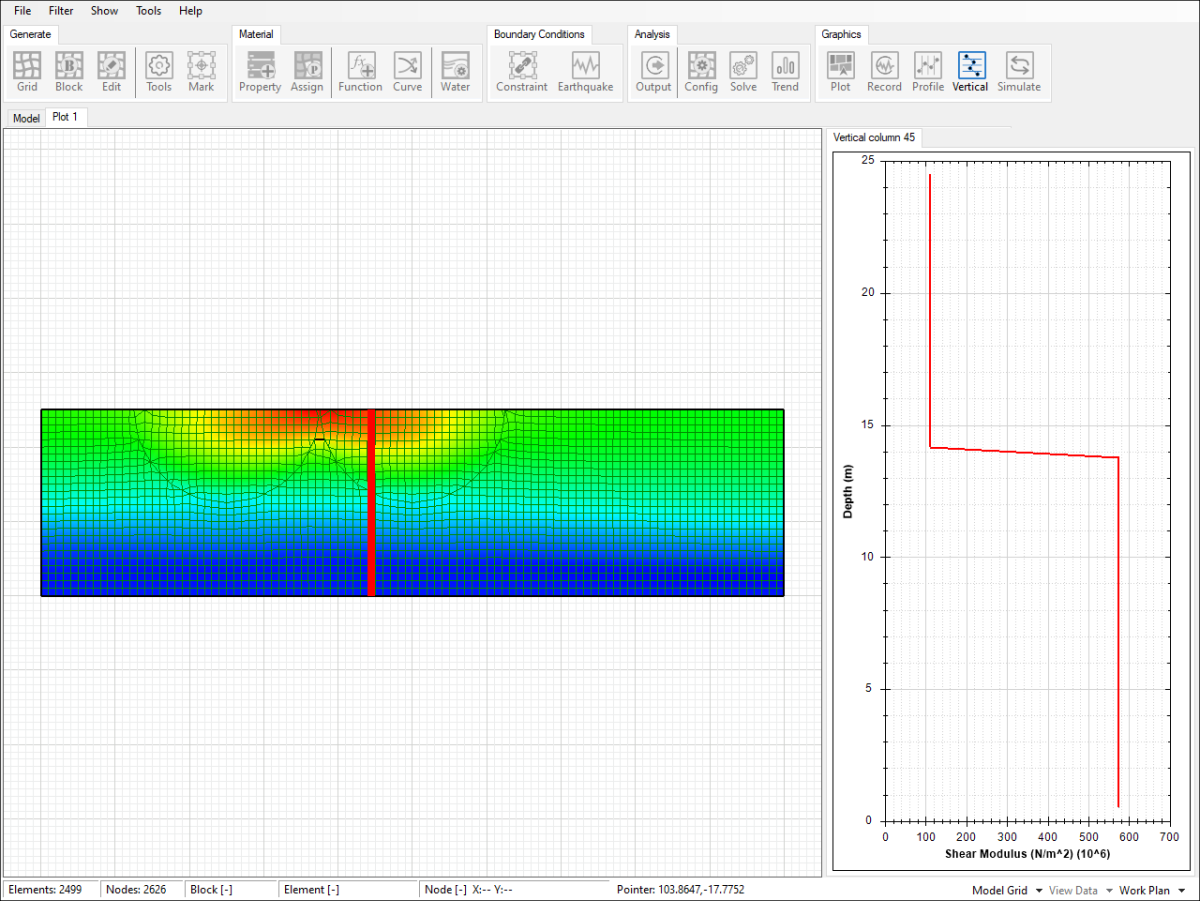
Task: Open the material Property tool
Action: coord(260,72)
